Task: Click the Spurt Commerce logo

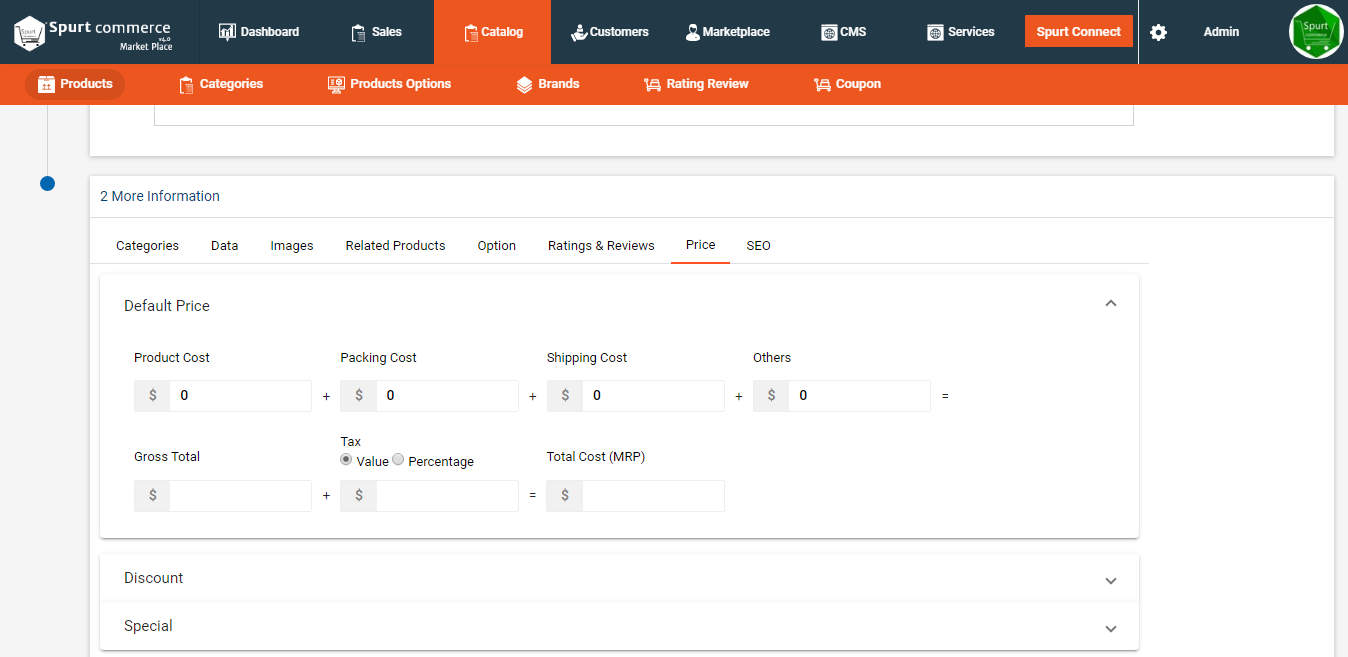Action: [93, 32]
